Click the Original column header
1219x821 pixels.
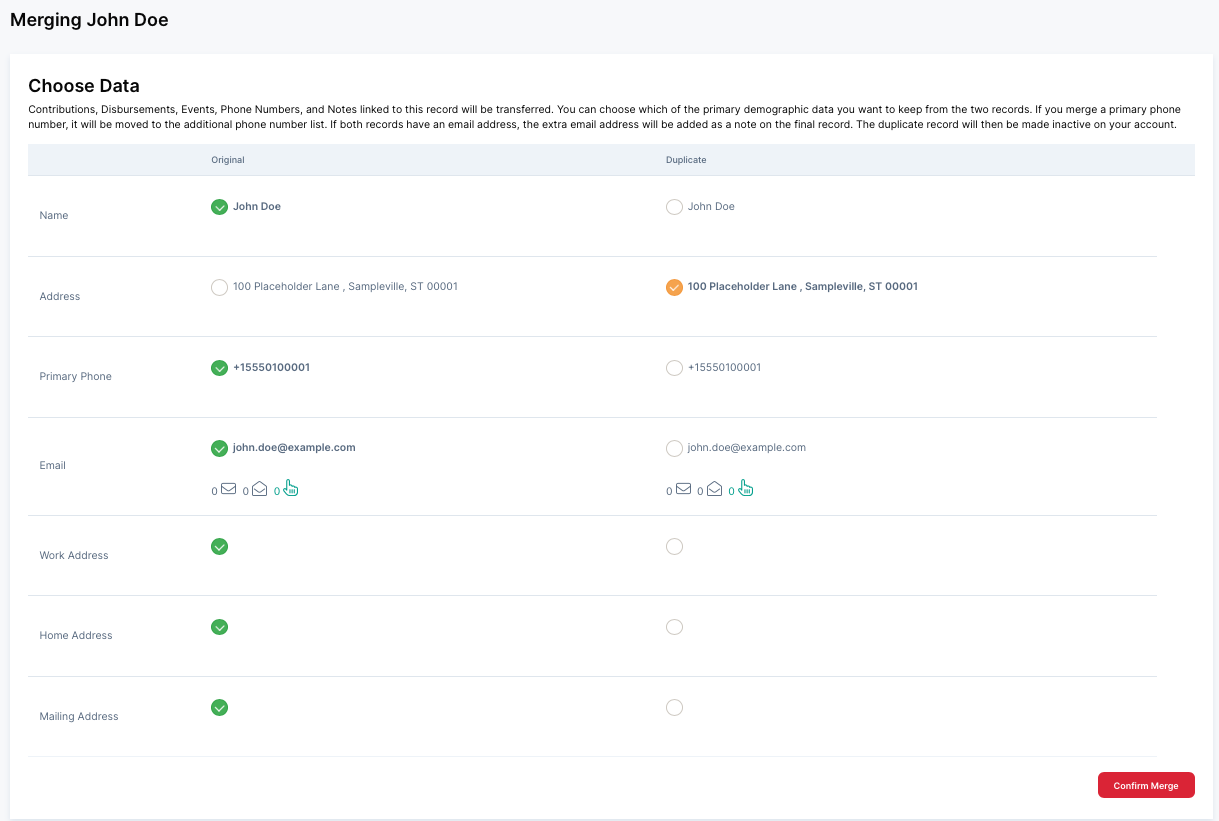[x=228, y=160]
